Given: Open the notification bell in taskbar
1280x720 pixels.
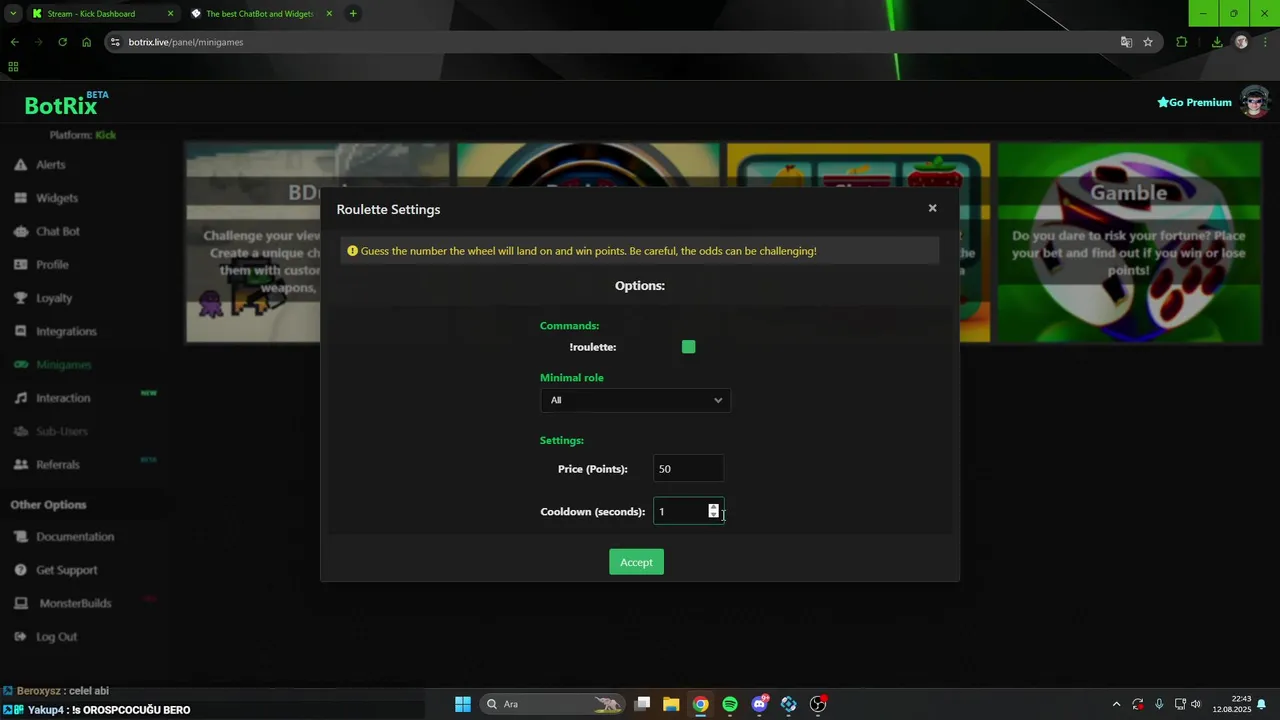Looking at the screenshot, I should pos(1262,704).
